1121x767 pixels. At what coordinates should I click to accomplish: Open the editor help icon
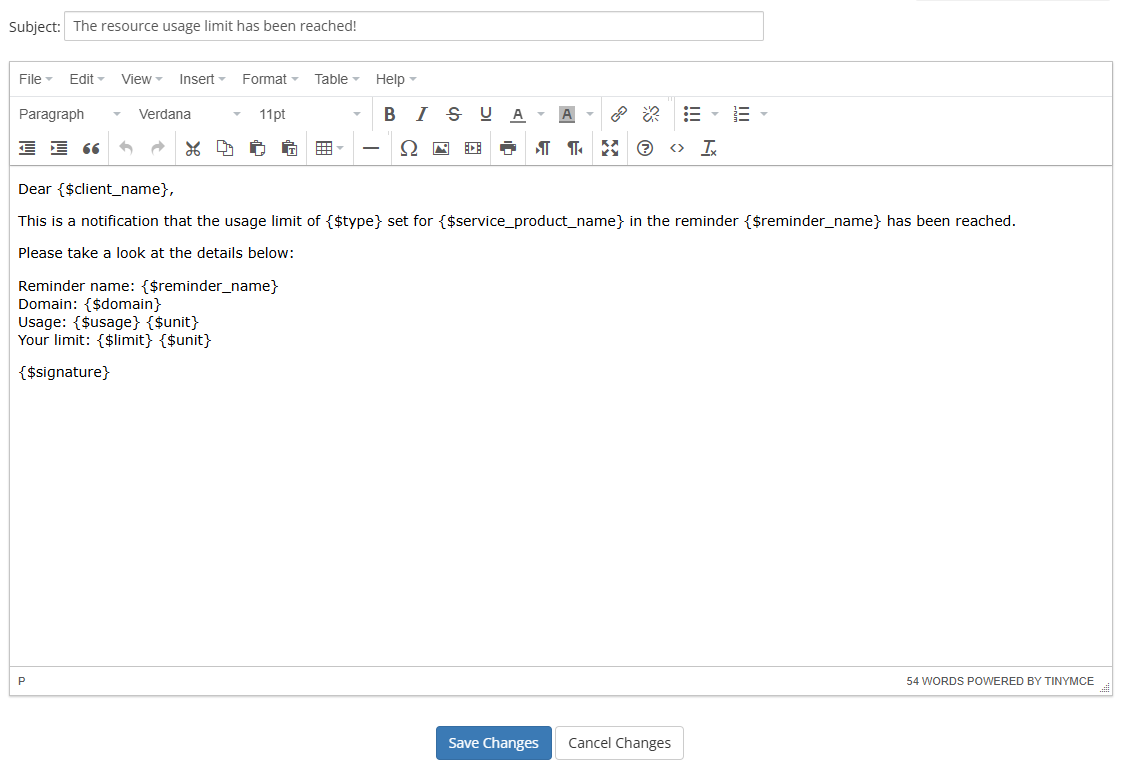point(645,148)
